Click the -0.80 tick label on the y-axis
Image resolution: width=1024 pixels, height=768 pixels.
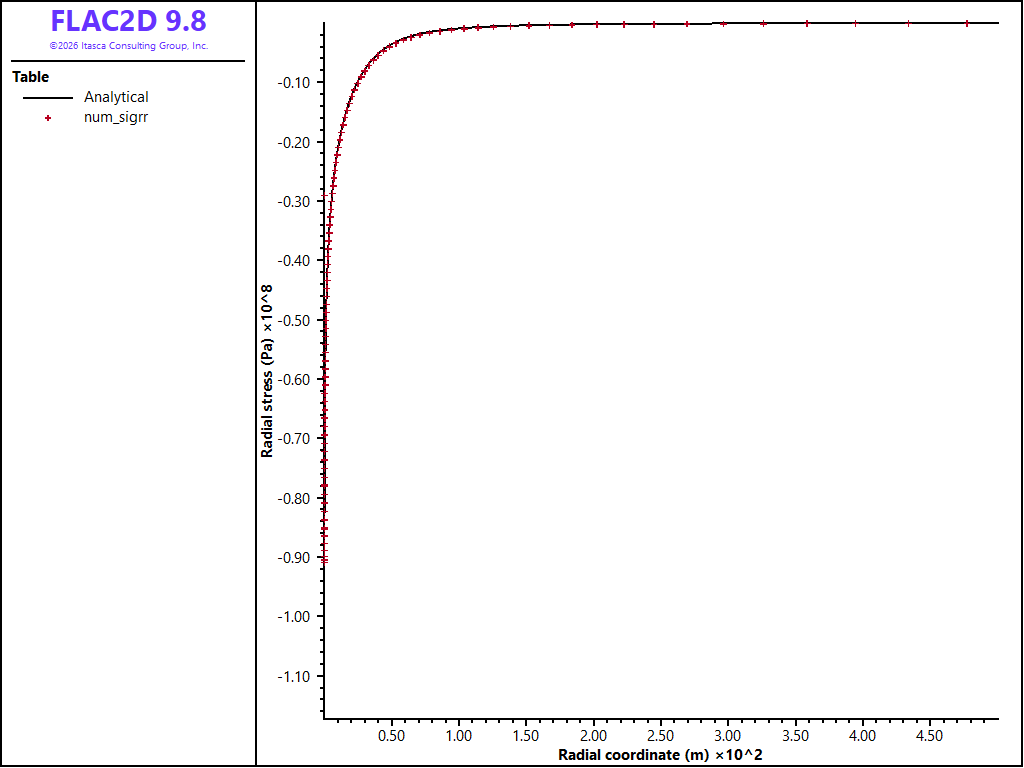click(x=294, y=498)
